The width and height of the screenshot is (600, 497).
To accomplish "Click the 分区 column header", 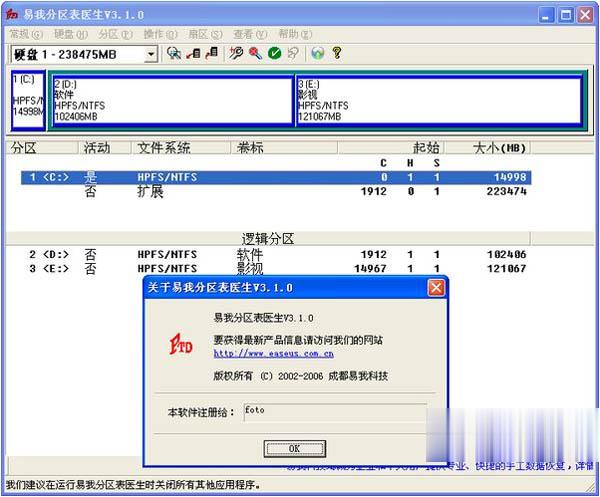I will click(x=42, y=148).
